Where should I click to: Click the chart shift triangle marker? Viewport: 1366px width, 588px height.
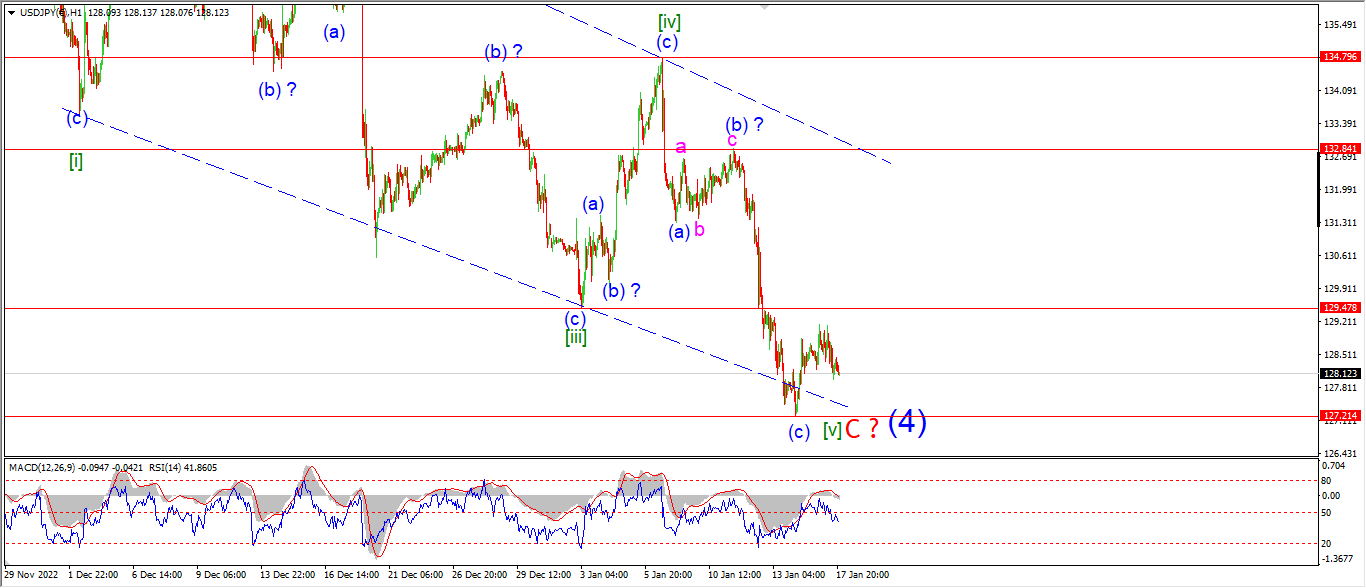click(764, 6)
